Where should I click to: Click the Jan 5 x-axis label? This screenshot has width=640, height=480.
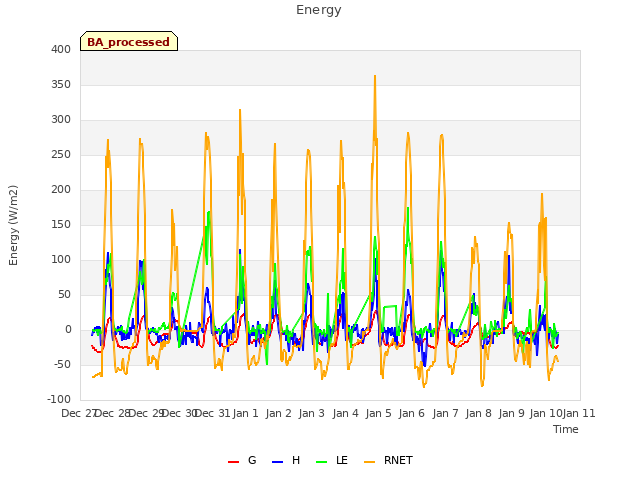pos(379,414)
